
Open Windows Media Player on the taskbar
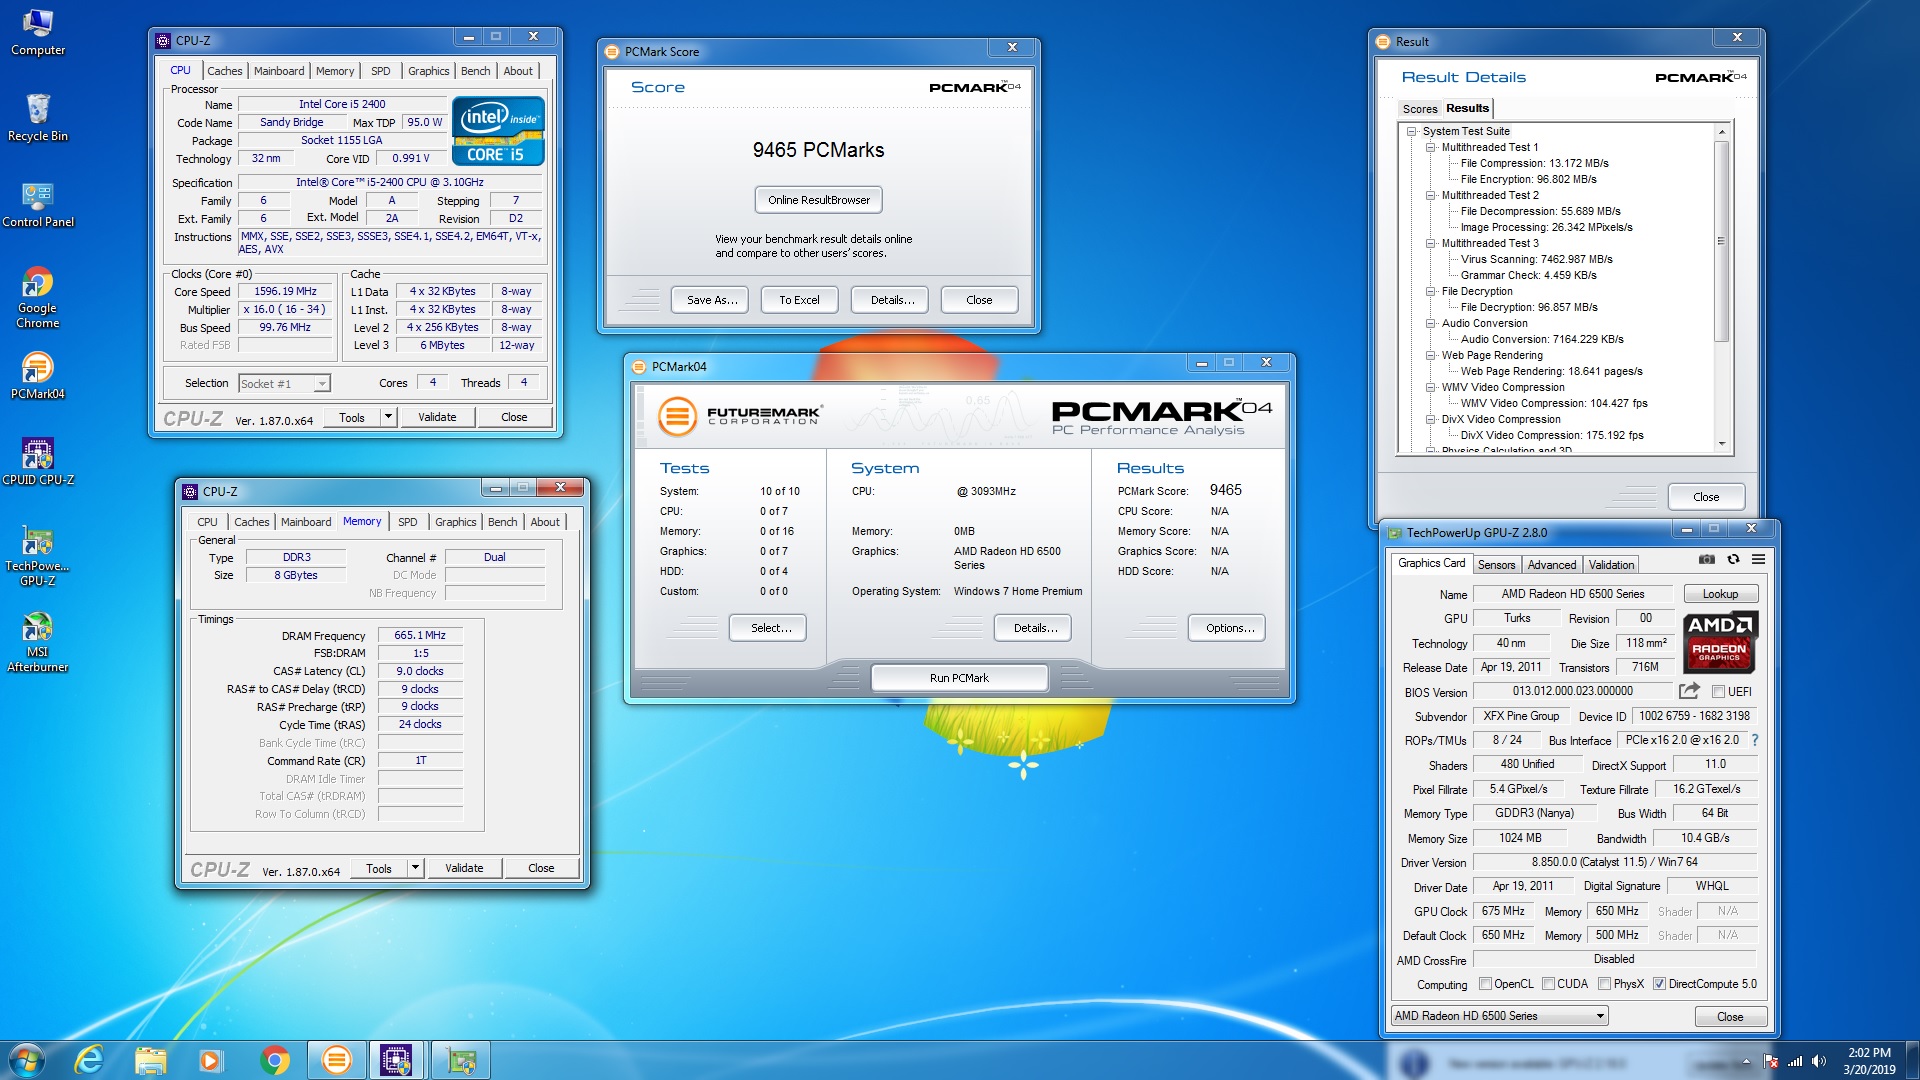(x=210, y=1060)
